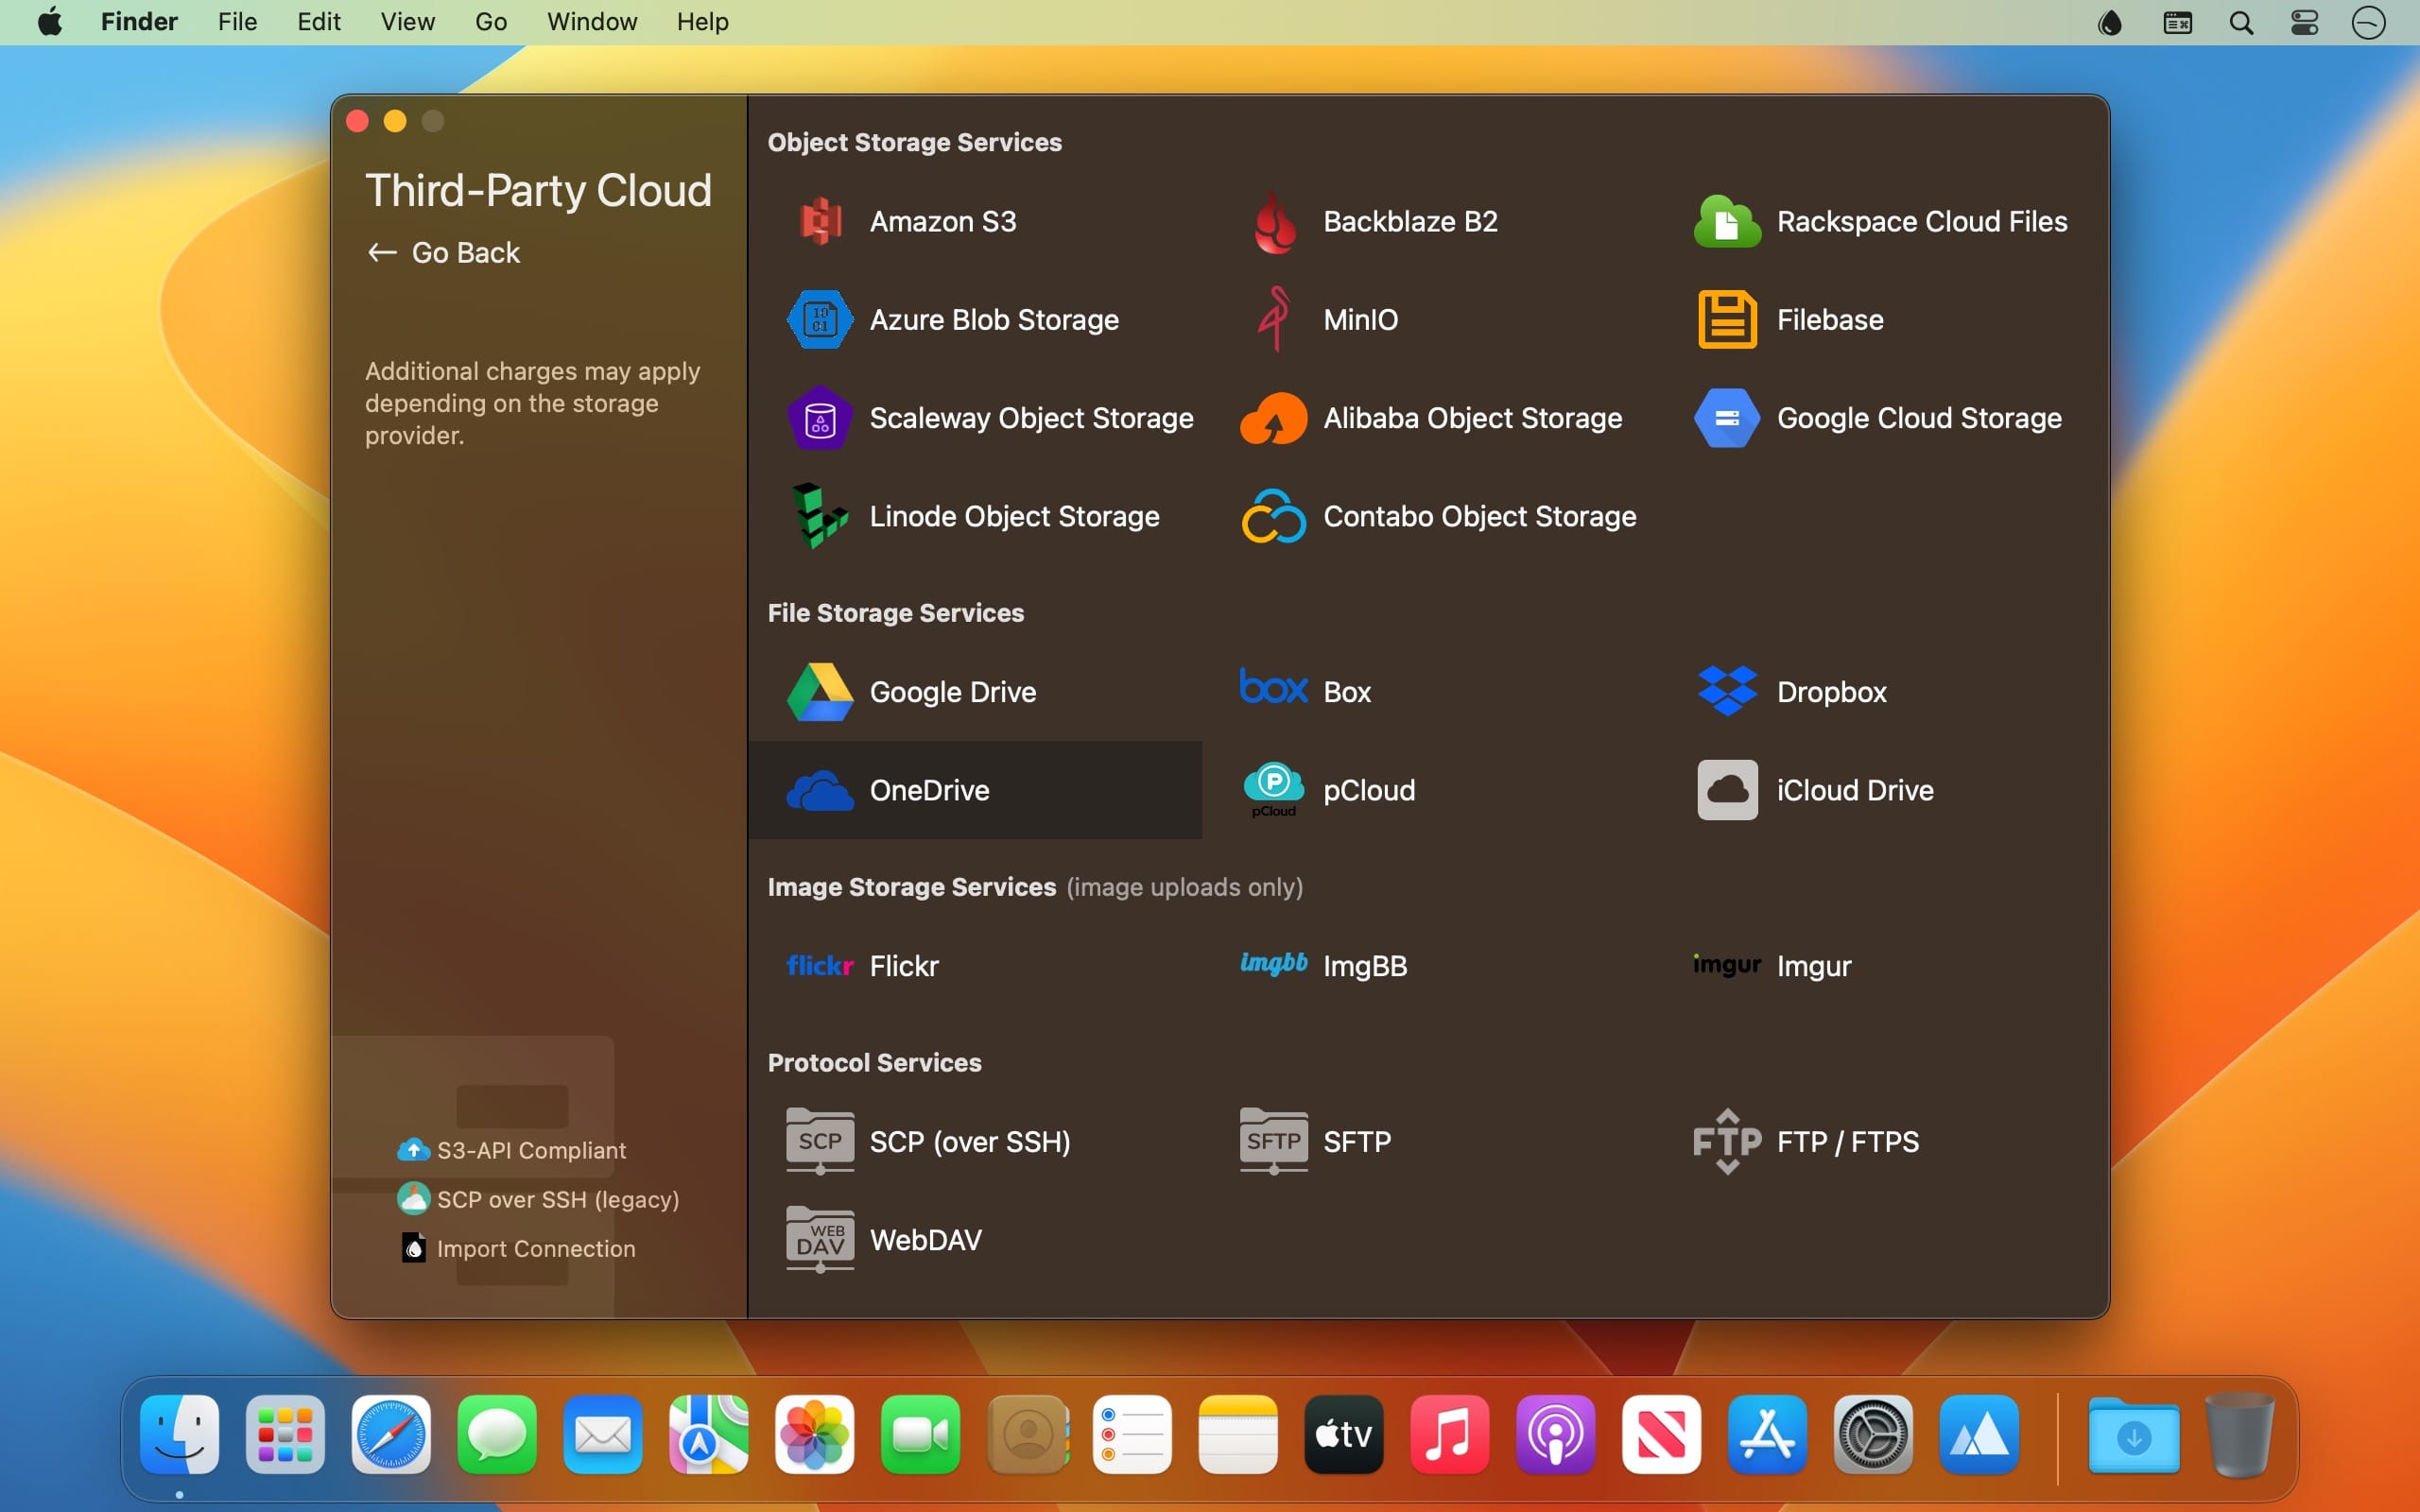Open the Window menu
This screenshot has height=1512, width=2420.
[591, 22]
